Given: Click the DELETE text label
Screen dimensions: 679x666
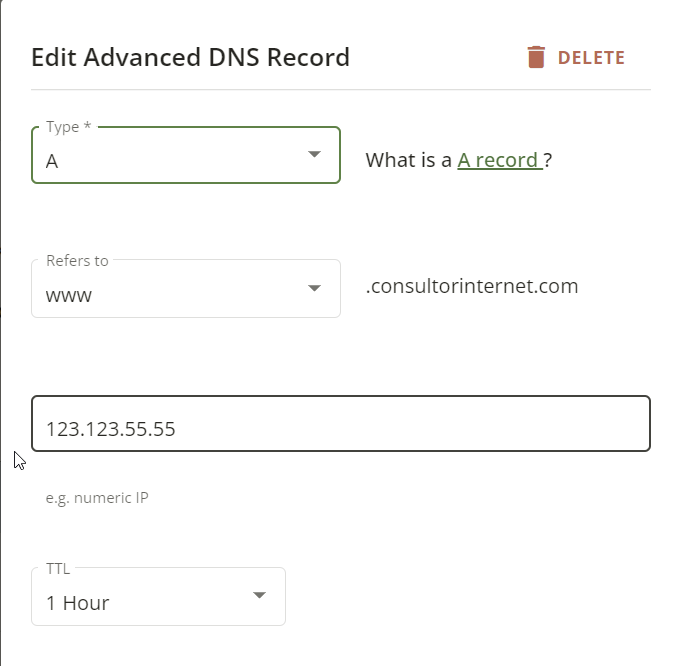Looking at the screenshot, I should point(591,58).
